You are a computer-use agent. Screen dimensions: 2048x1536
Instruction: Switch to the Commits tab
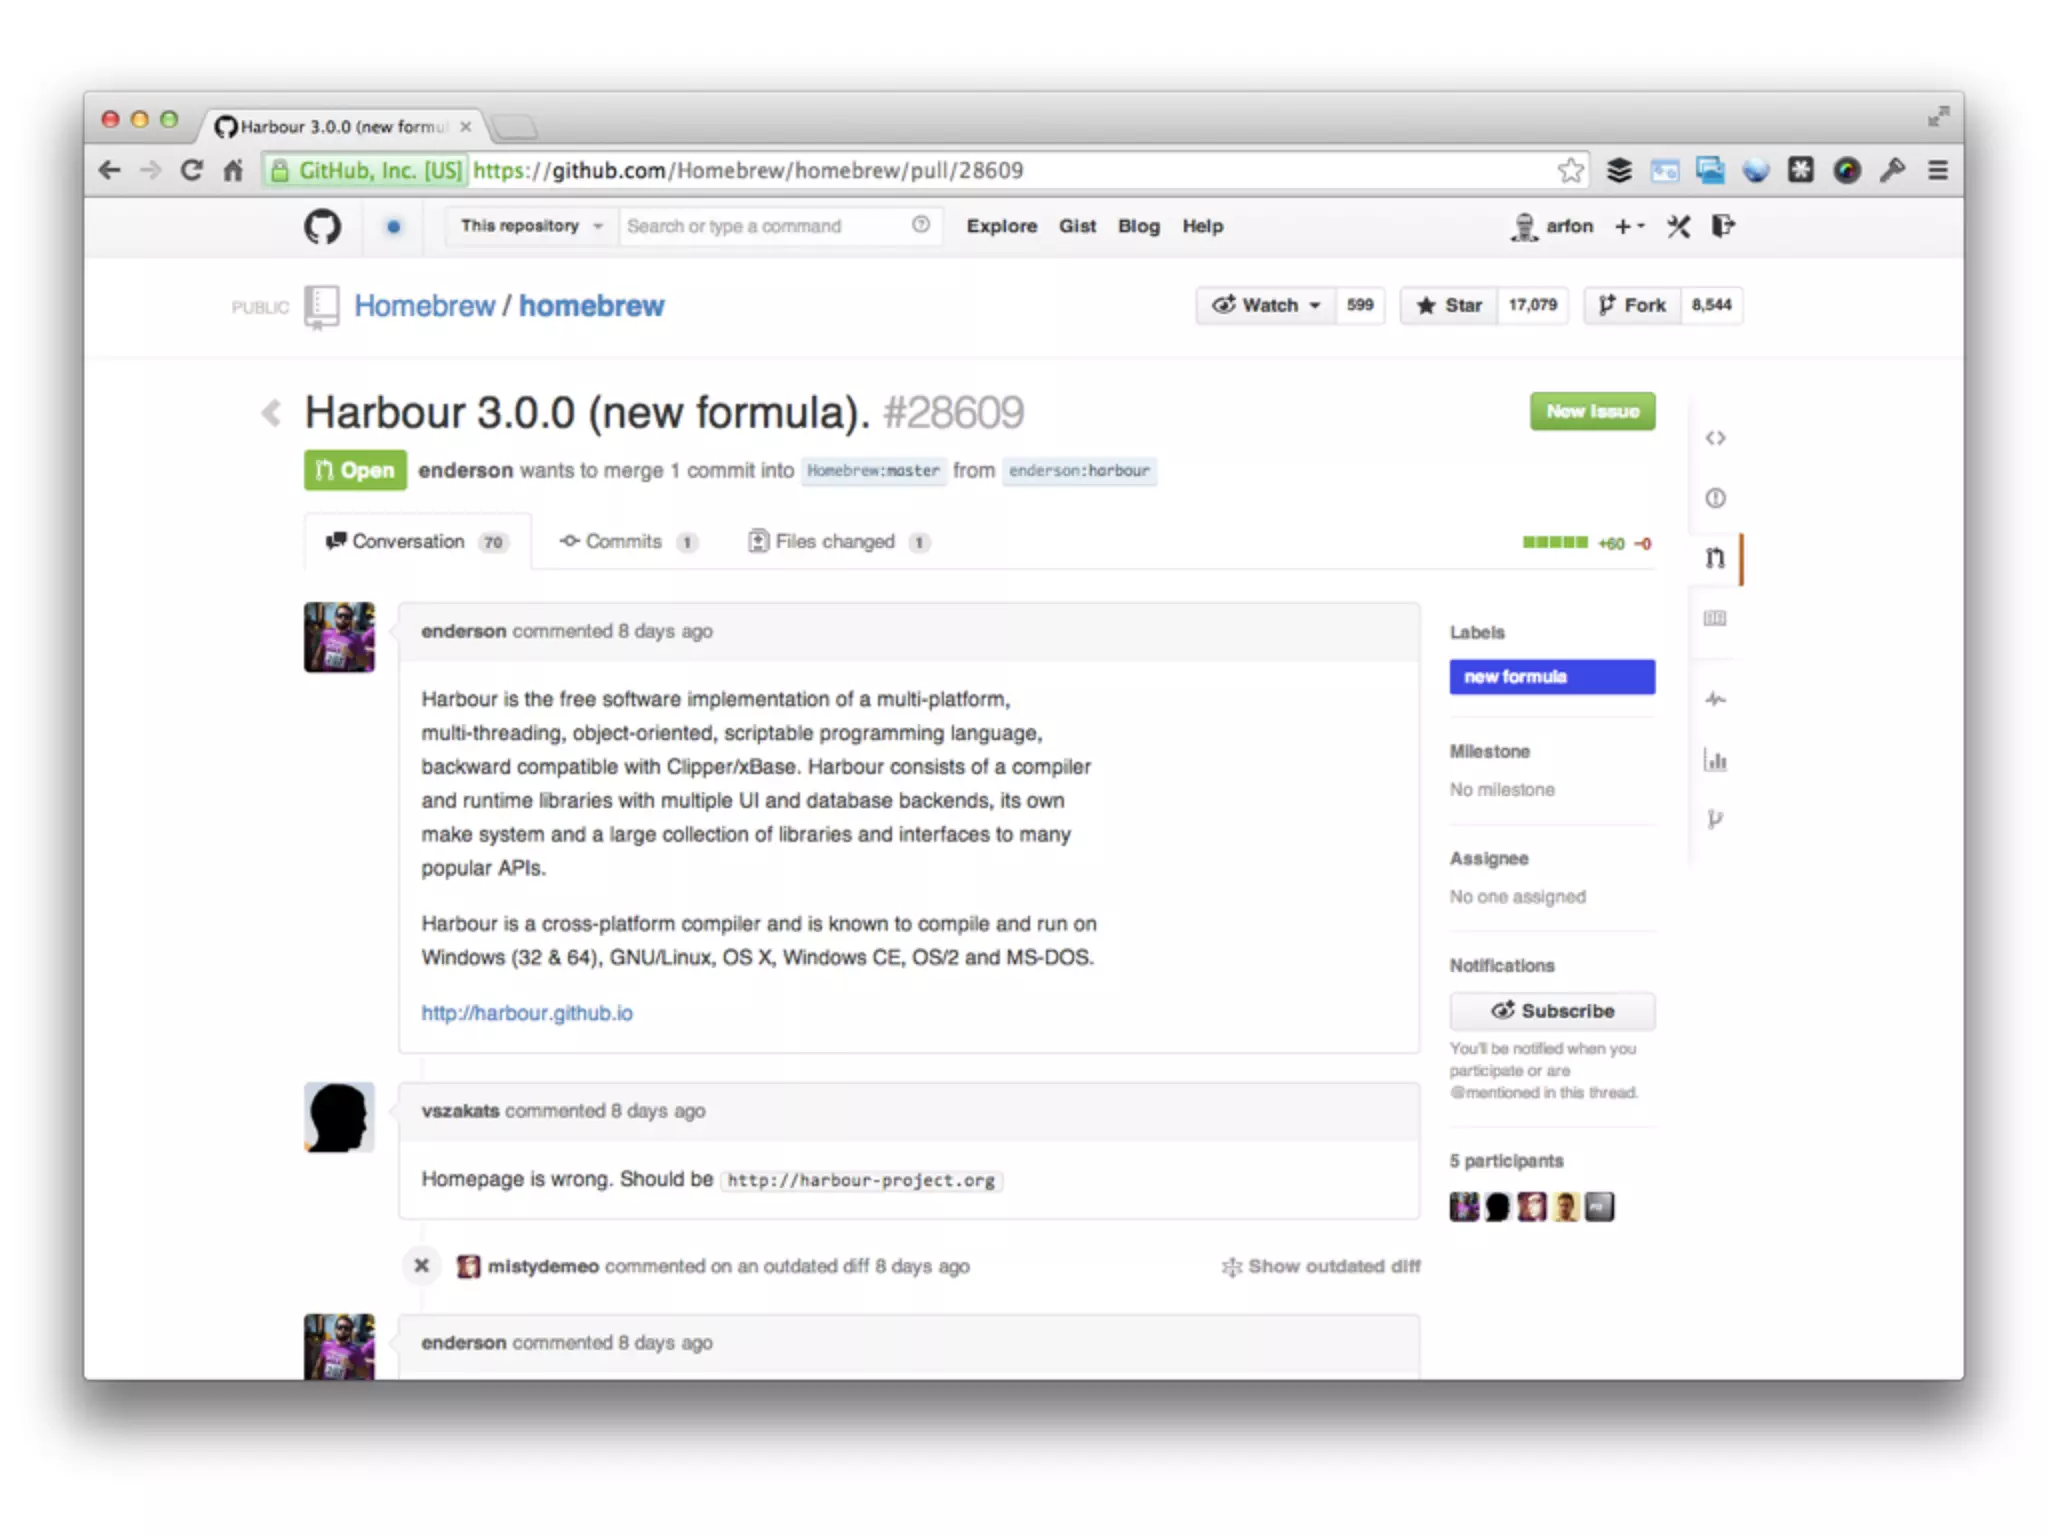click(623, 541)
